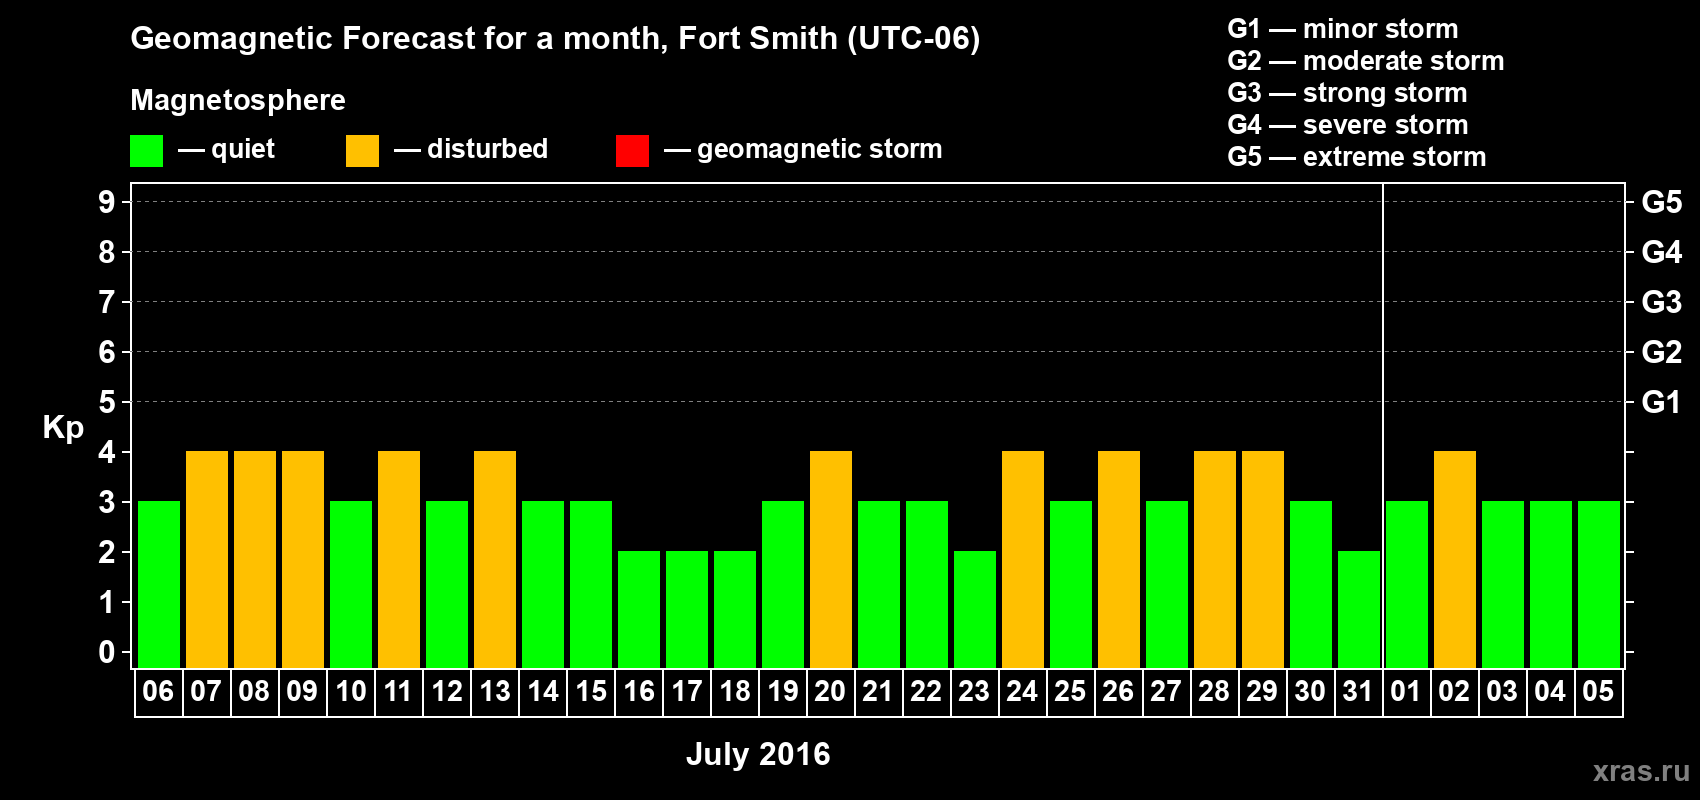
Task: Click the G3 label on right axis
Action: (x=1662, y=302)
